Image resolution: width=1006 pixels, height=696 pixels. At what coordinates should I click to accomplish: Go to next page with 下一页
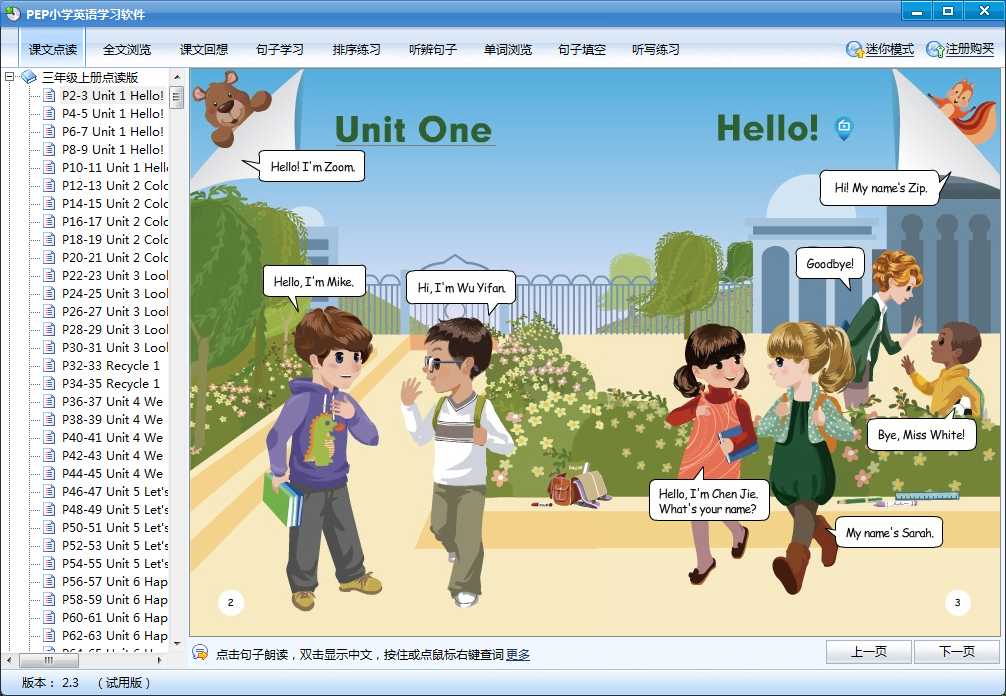956,652
